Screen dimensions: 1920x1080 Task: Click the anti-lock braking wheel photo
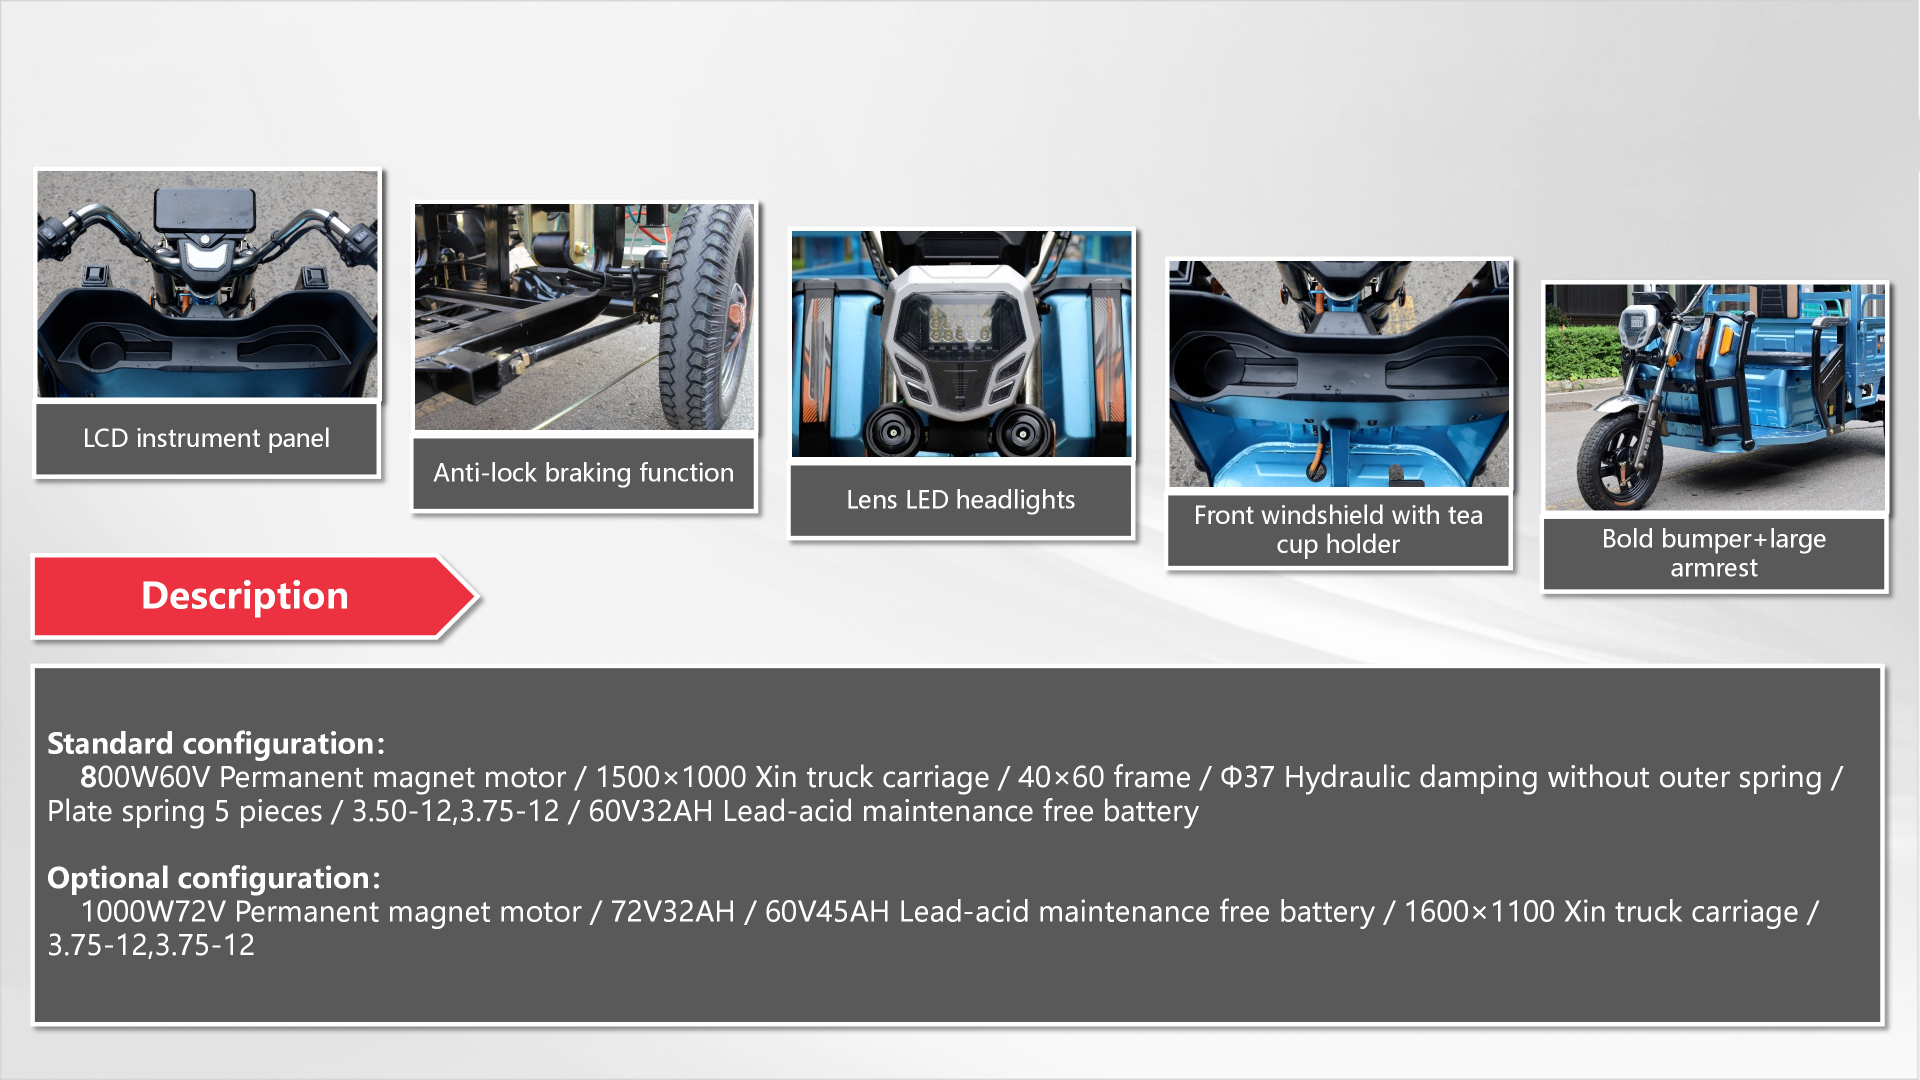pyautogui.click(x=584, y=317)
